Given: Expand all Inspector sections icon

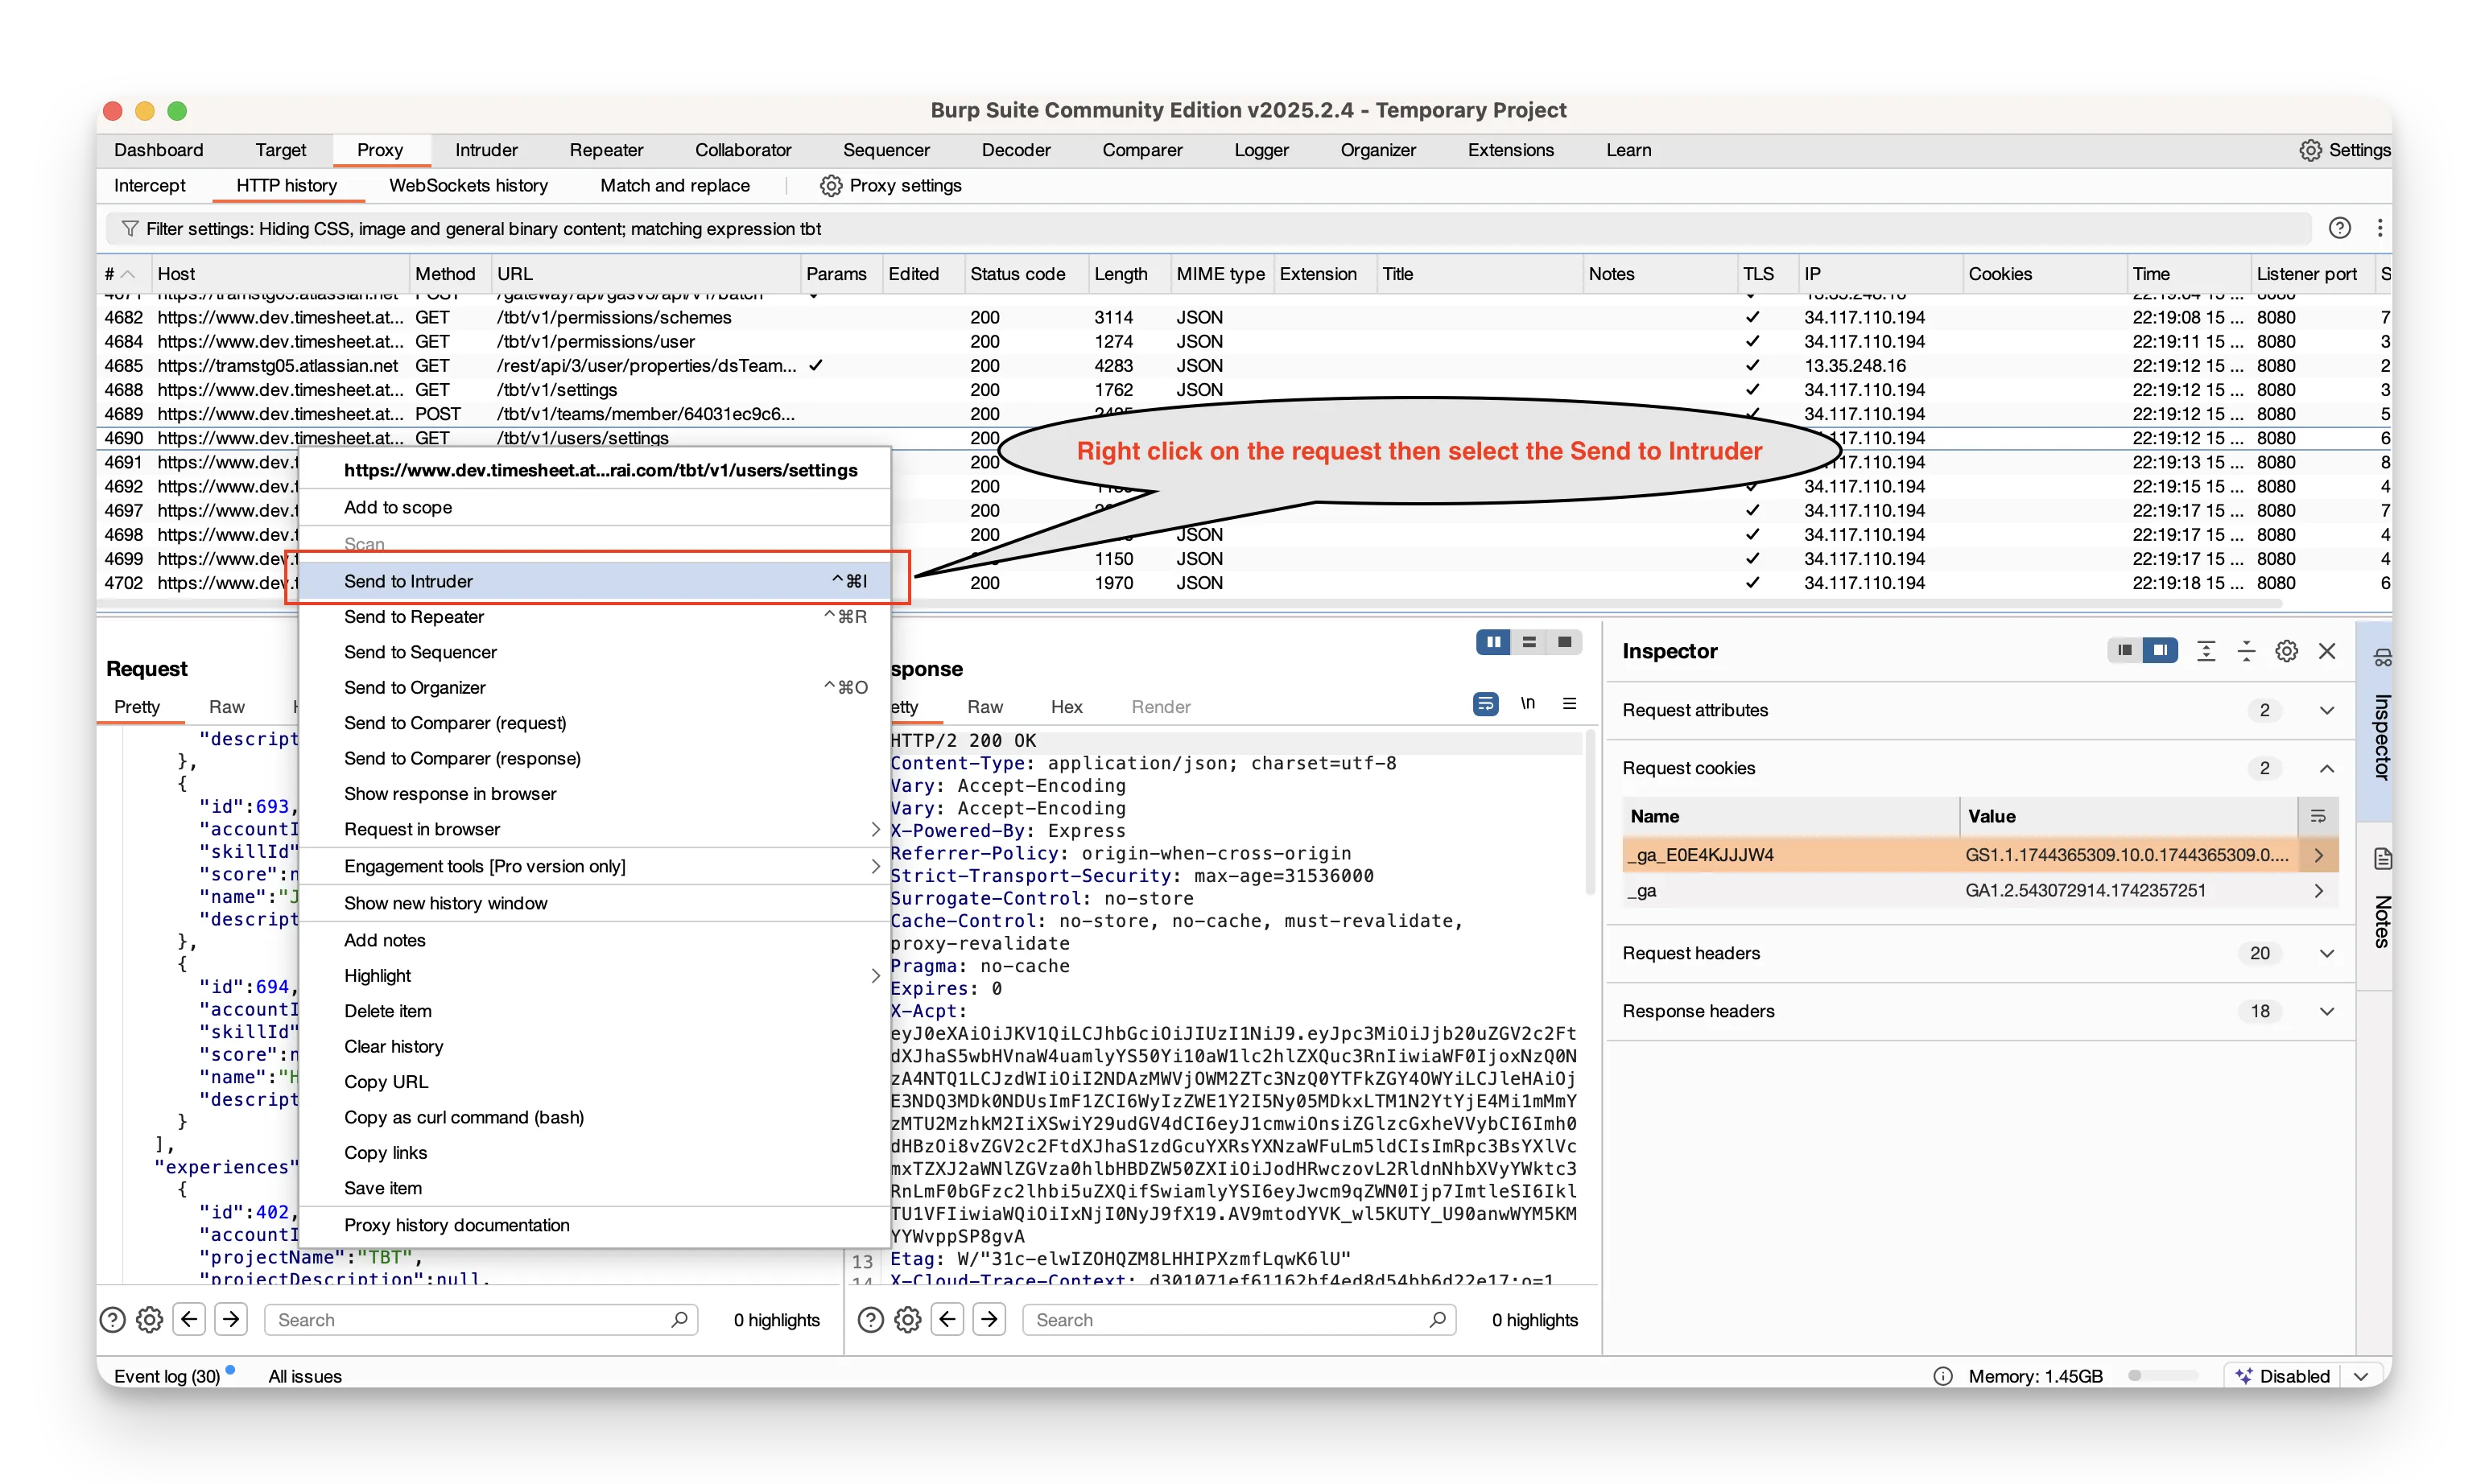Looking at the screenshot, I should point(2205,651).
